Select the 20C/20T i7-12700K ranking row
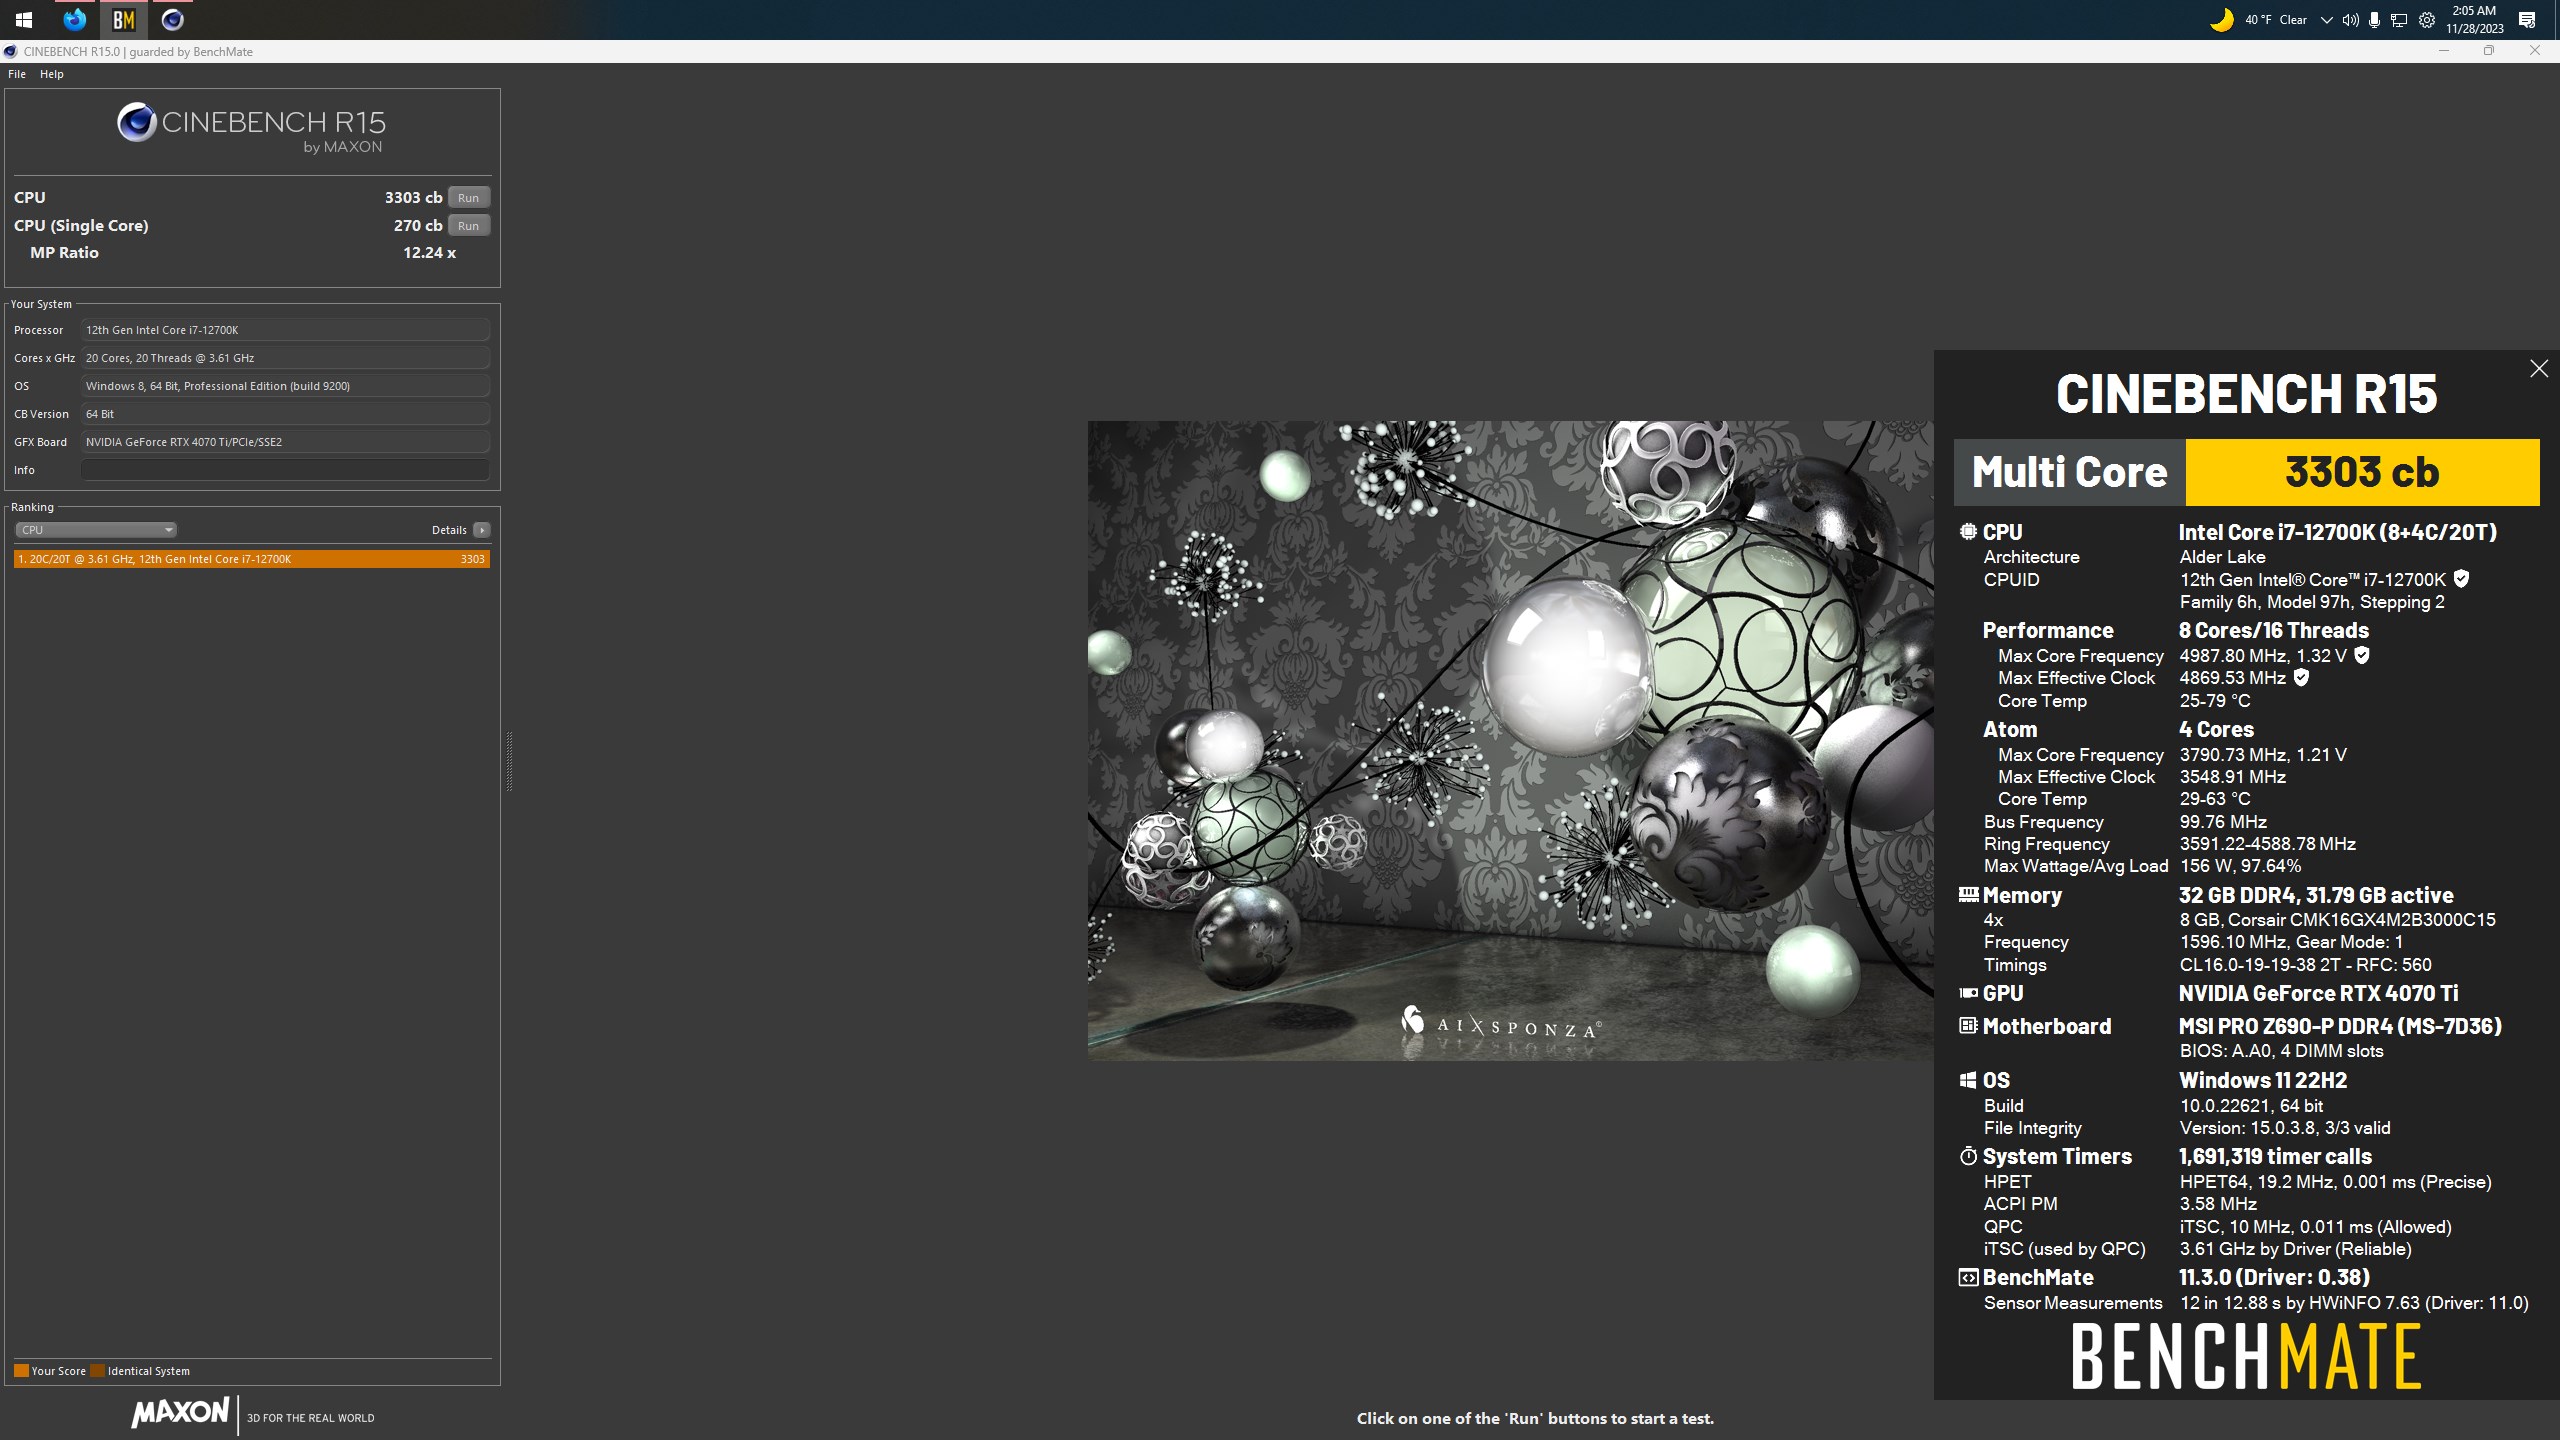 click(x=252, y=559)
